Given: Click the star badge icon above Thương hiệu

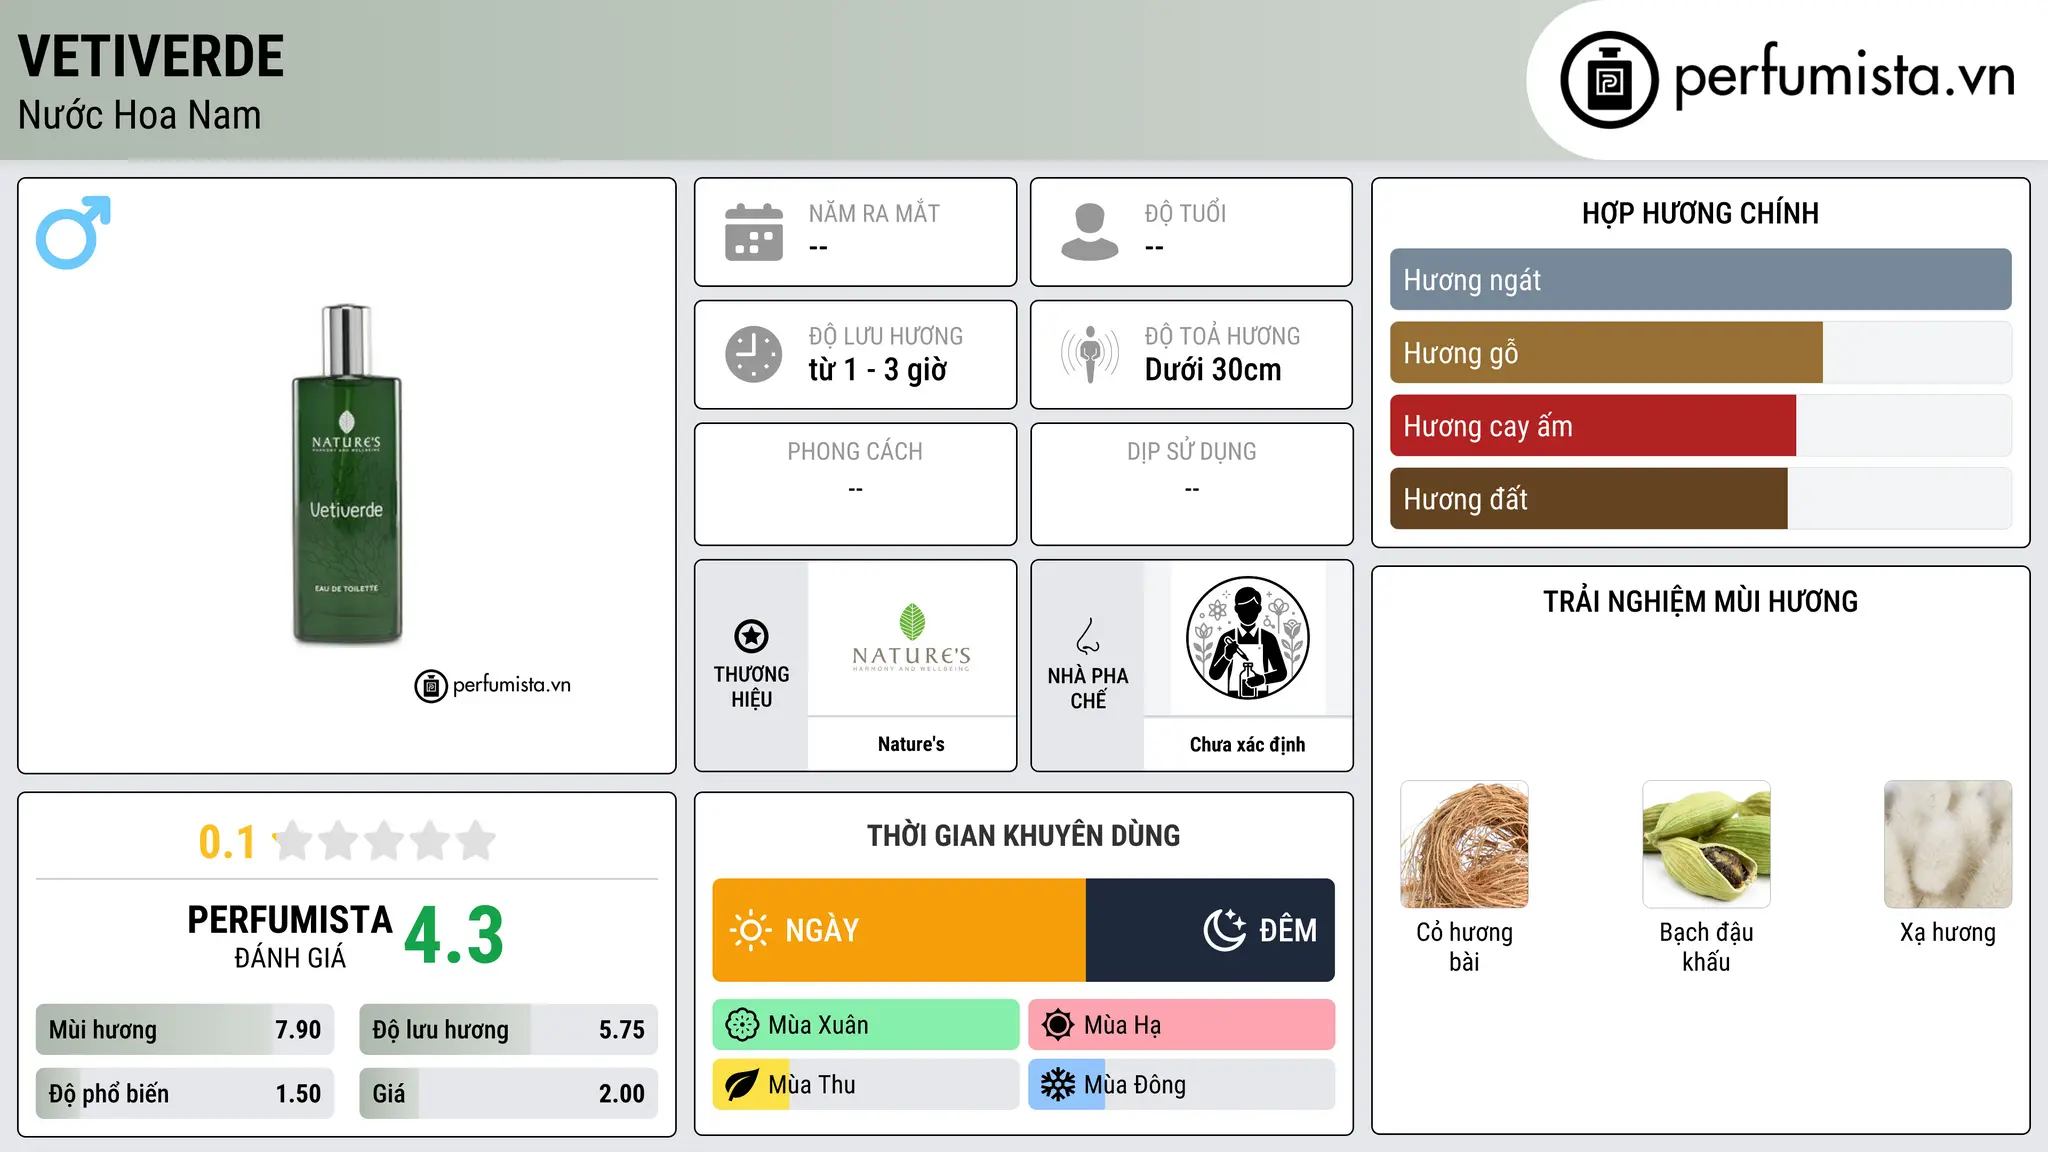Looking at the screenshot, I should (751, 636).
